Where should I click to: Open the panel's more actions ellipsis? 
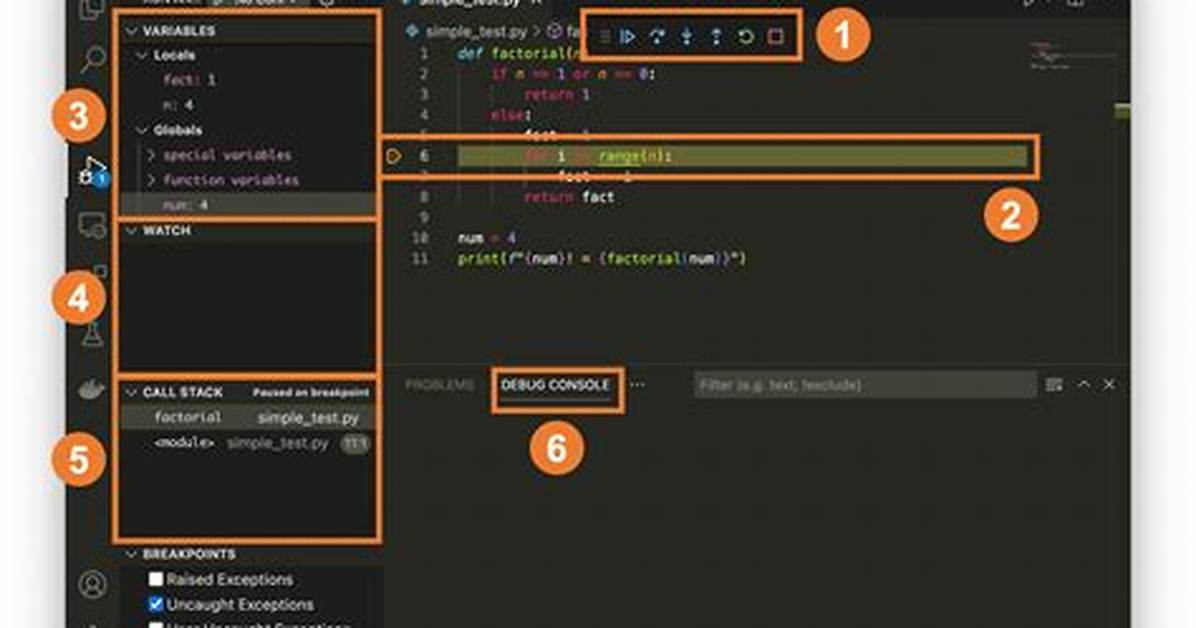638,385
